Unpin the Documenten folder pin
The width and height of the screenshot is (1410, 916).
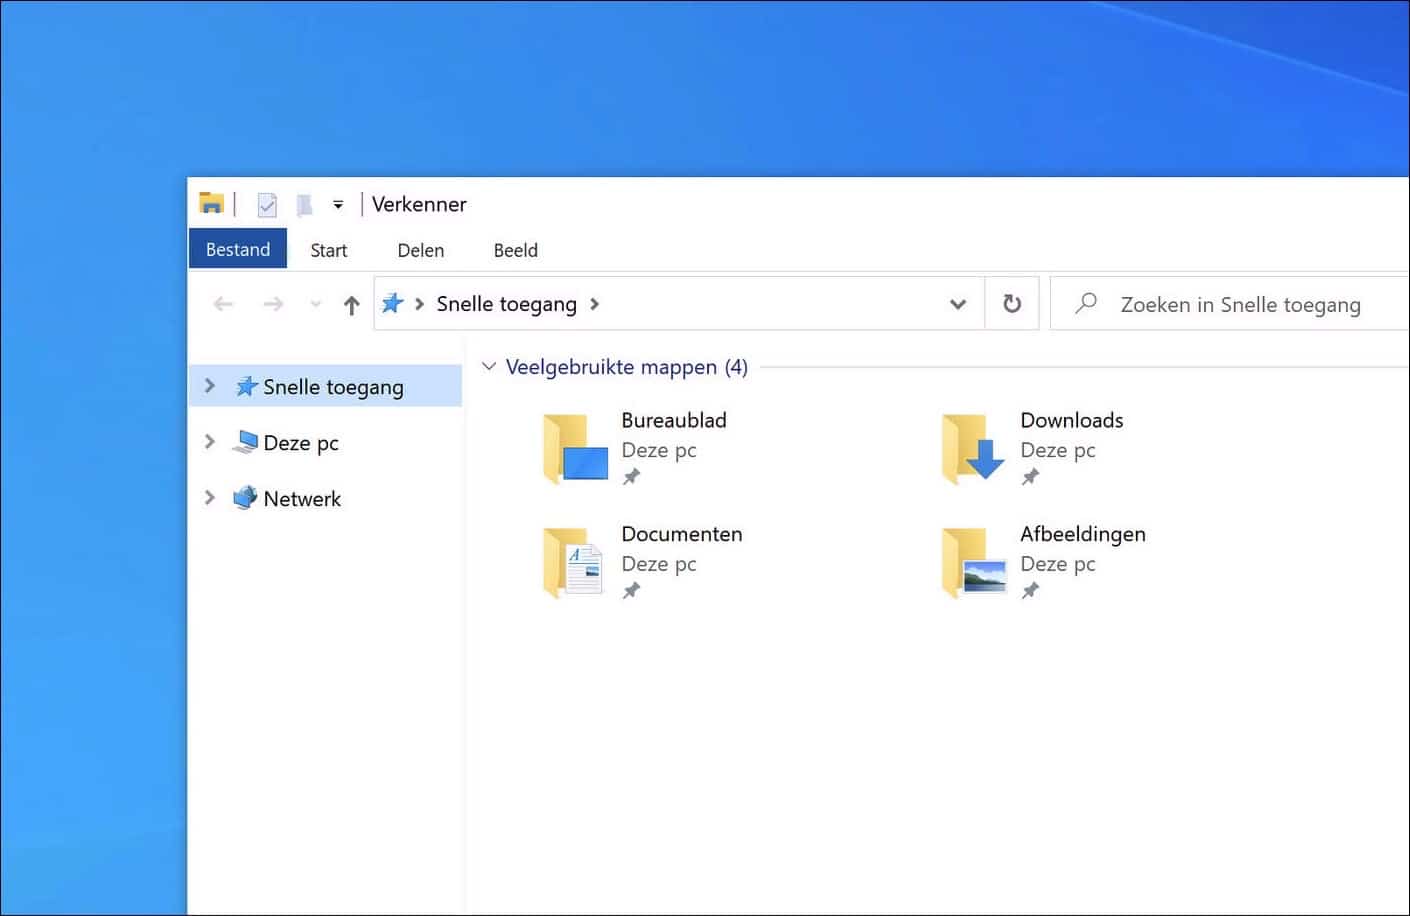tap(631, 591)
